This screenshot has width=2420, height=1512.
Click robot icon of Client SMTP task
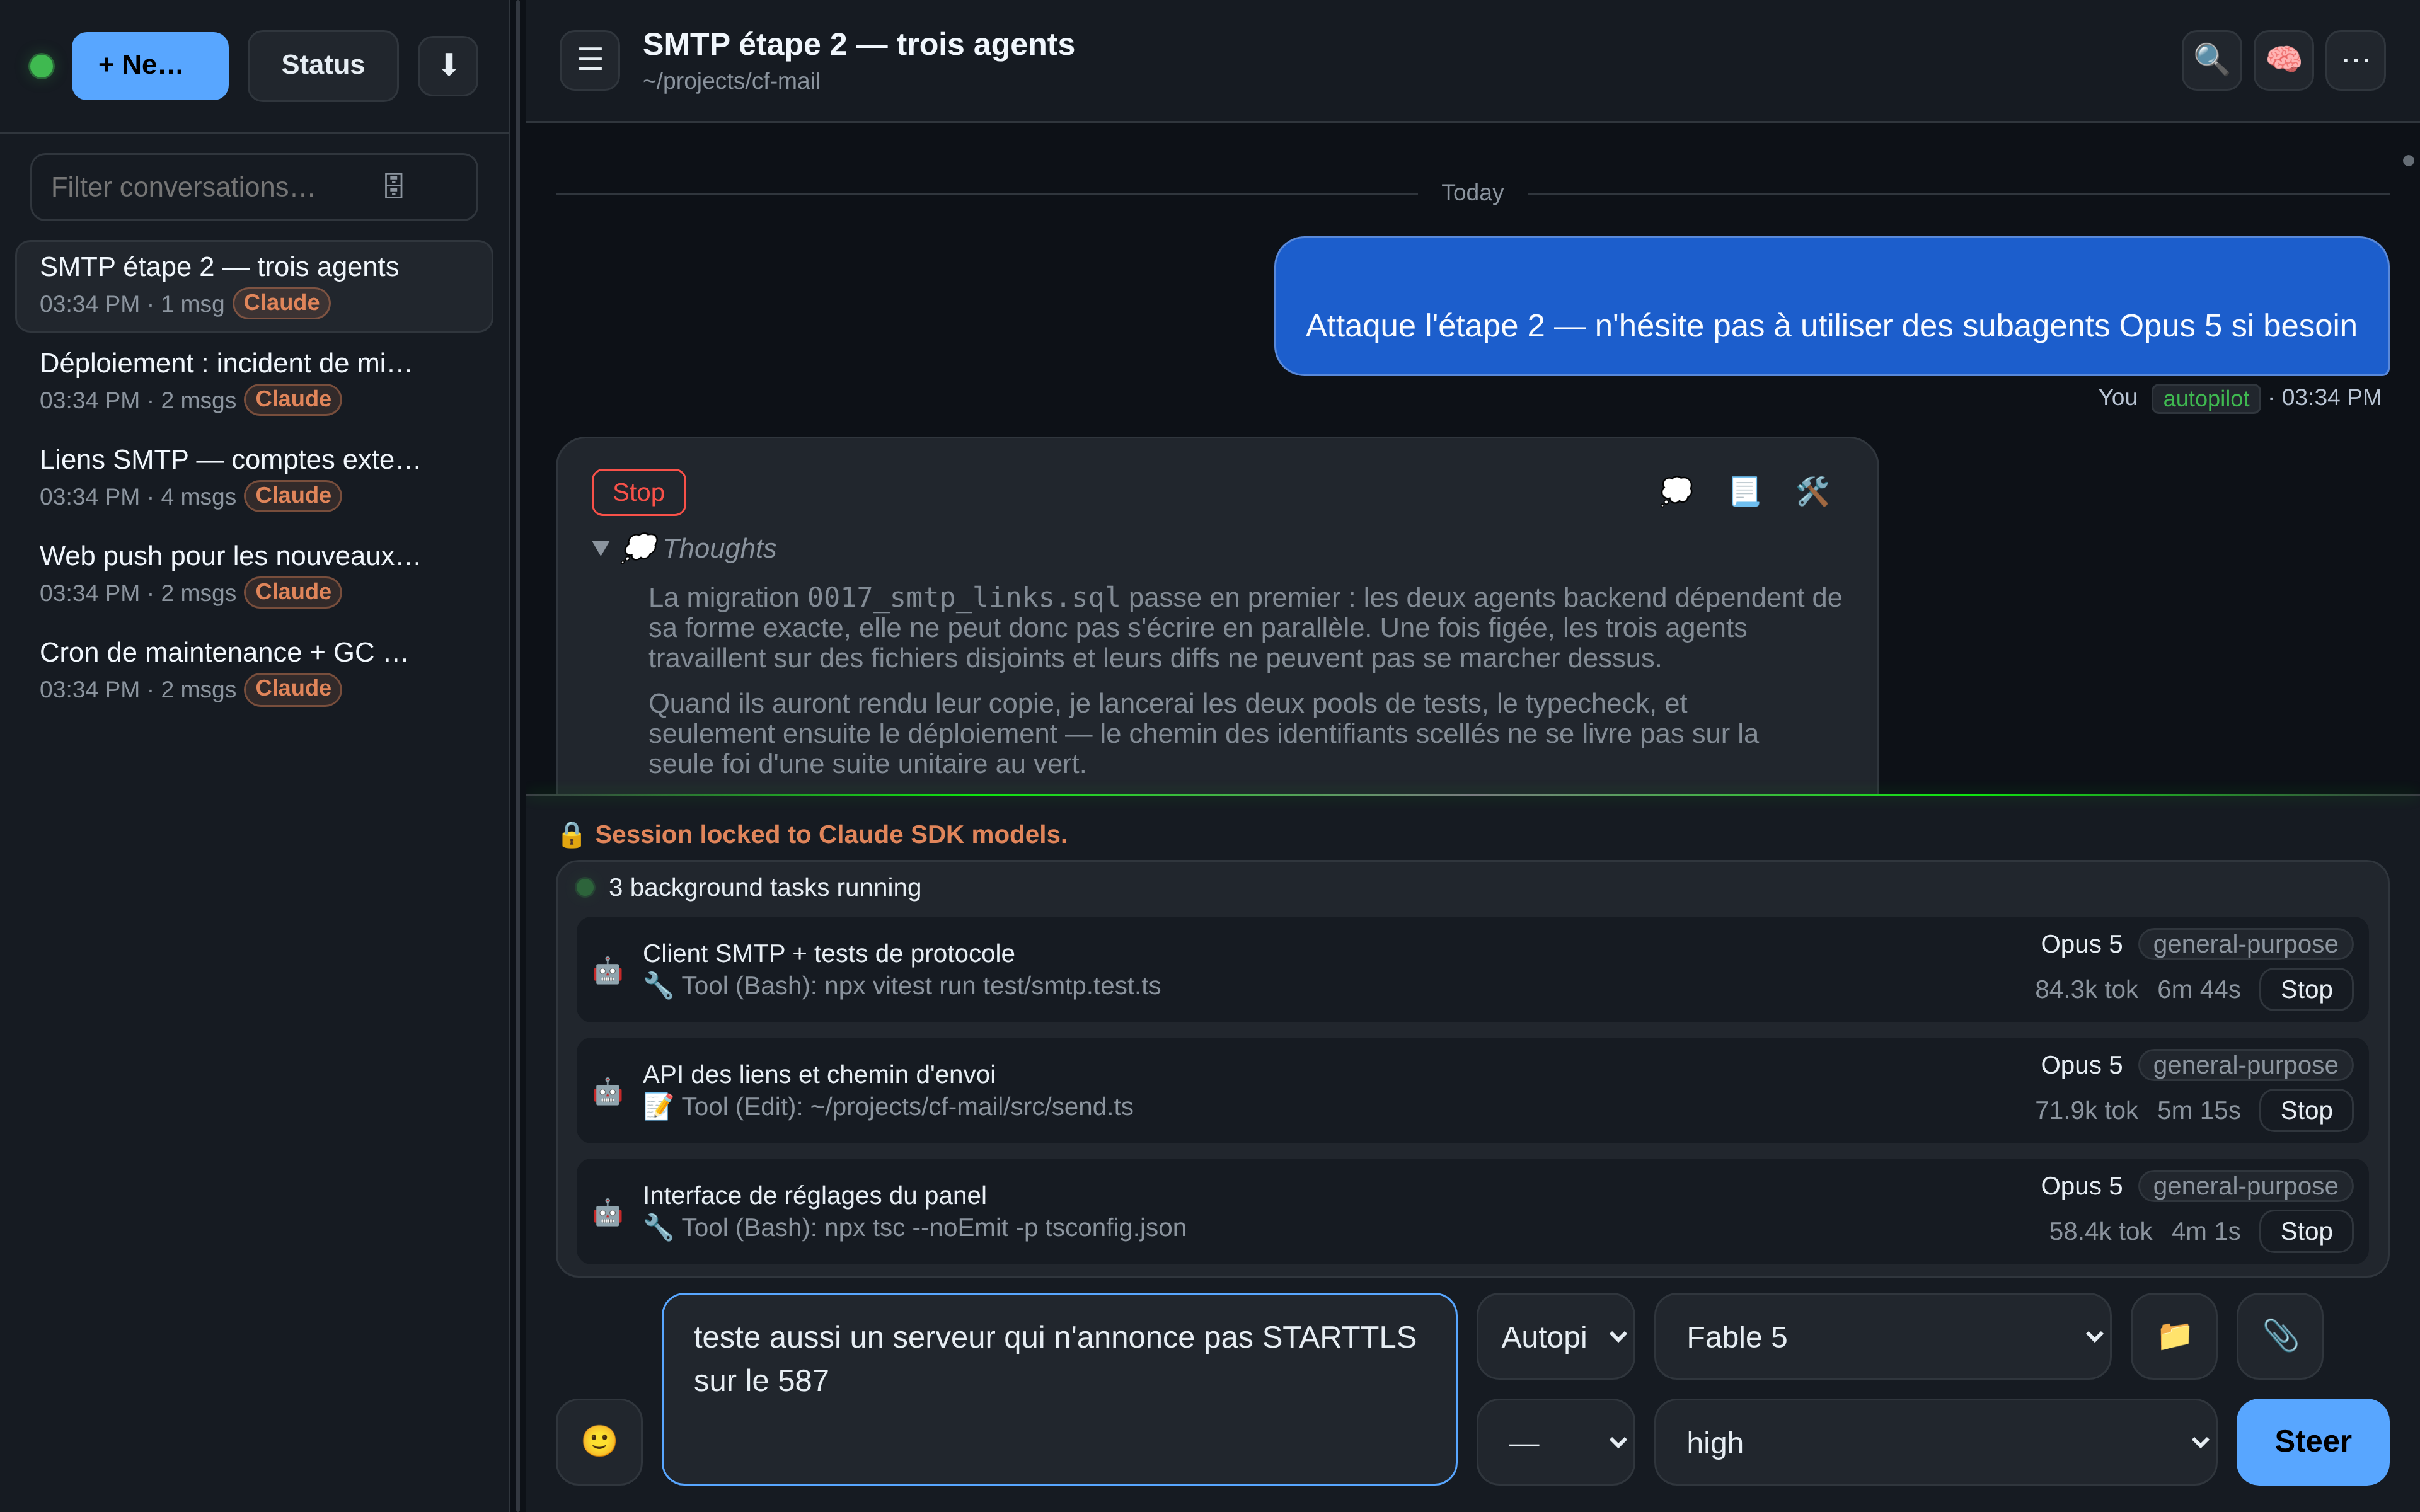pyautogui.click(x=607, y=970)
